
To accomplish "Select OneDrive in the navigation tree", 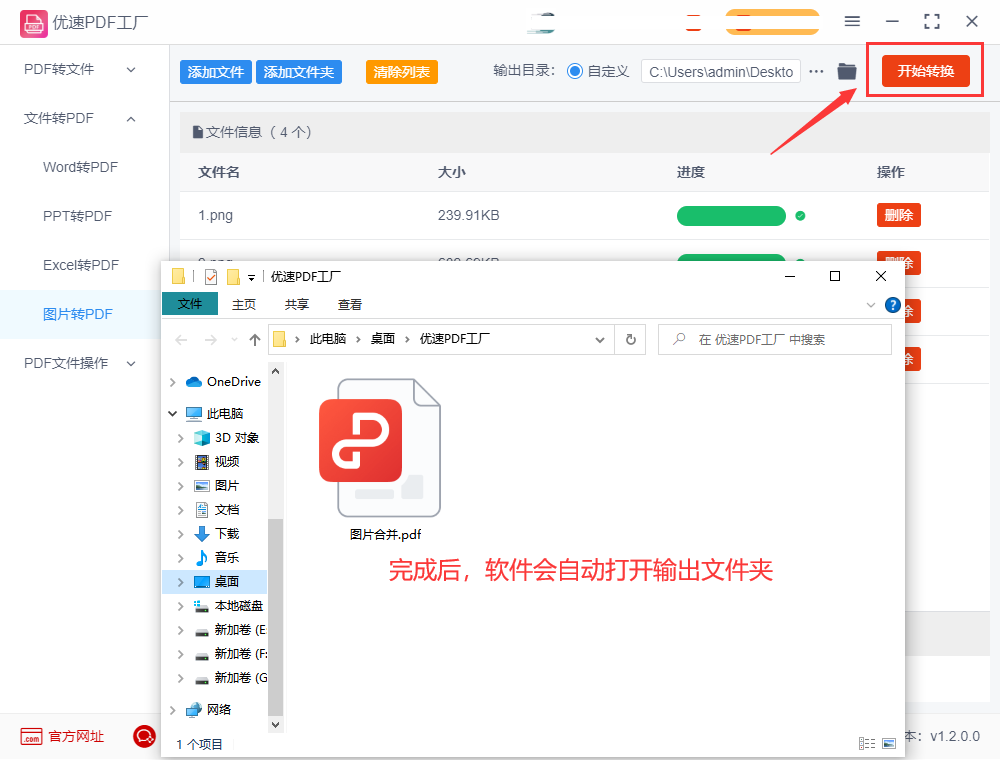I will tap(223, 382).
